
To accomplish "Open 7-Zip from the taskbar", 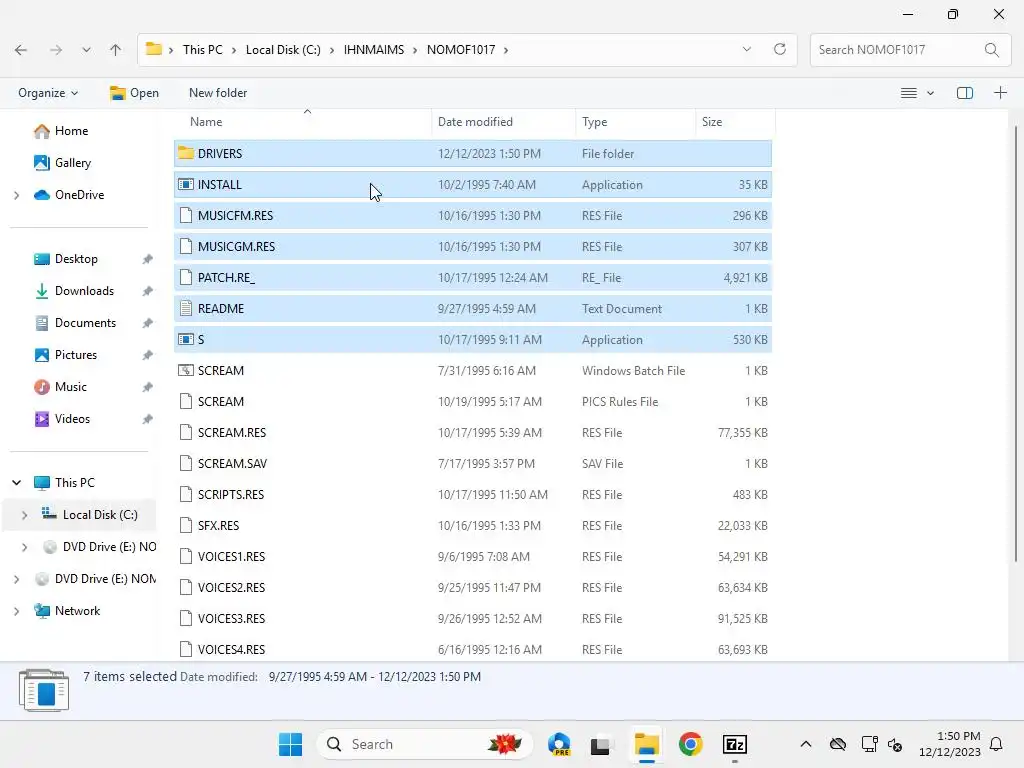I will [x=735, y=744].
